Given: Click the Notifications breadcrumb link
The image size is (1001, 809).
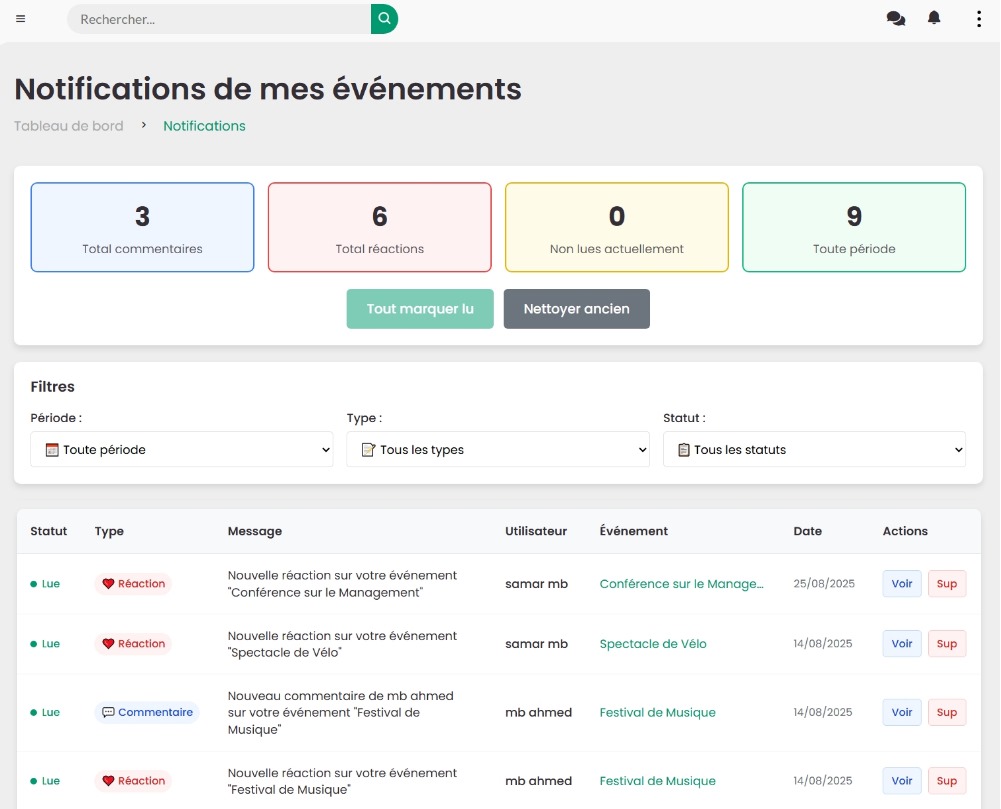Looking at the screenshot, I should (204, 126).
